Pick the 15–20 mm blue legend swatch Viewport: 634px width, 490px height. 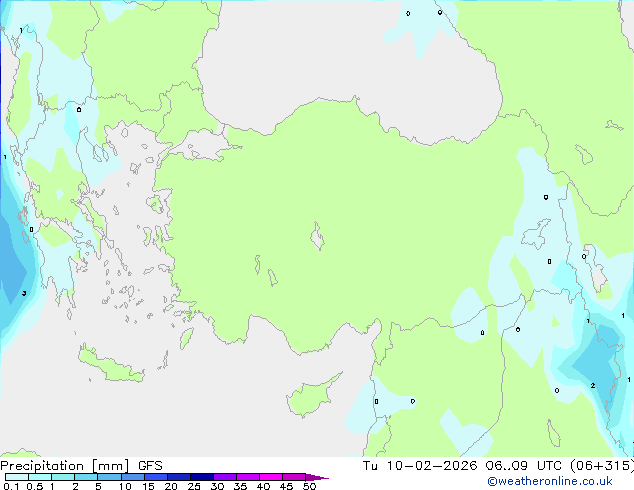[156, 477]
